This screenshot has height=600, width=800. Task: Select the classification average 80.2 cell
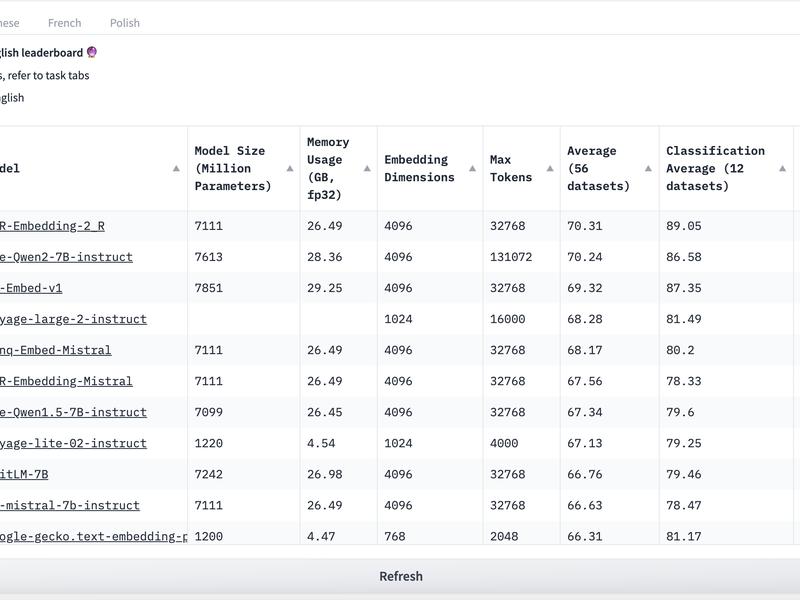[726, 351]
